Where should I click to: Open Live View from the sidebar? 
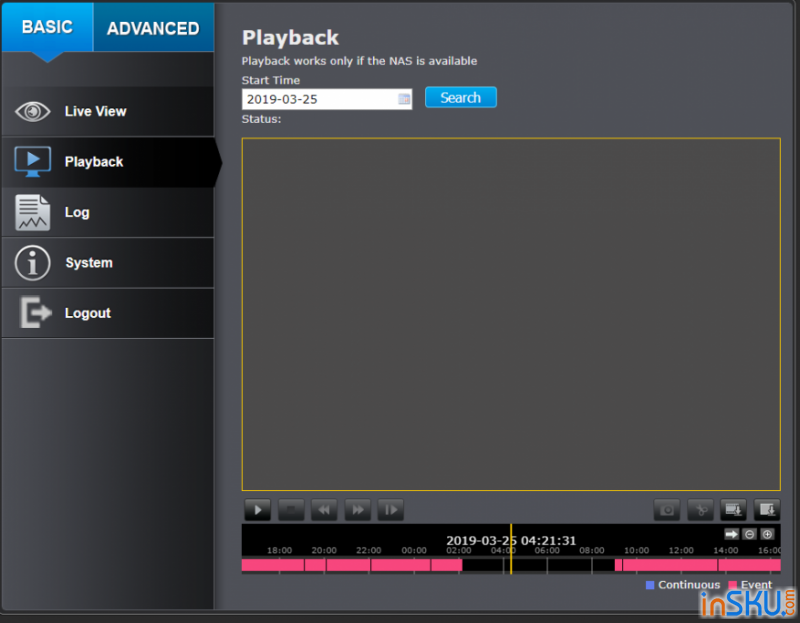pos(108,111)
